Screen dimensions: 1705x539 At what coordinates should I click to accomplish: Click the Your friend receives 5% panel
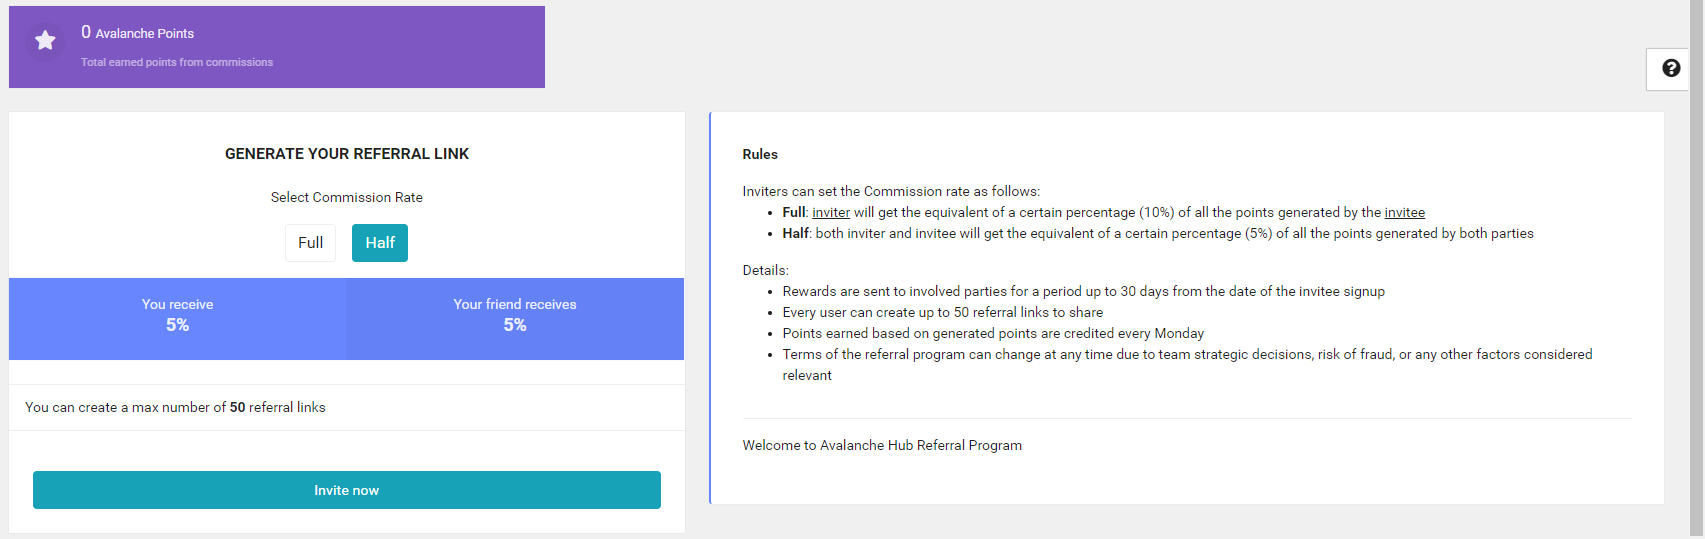(514, 316)
